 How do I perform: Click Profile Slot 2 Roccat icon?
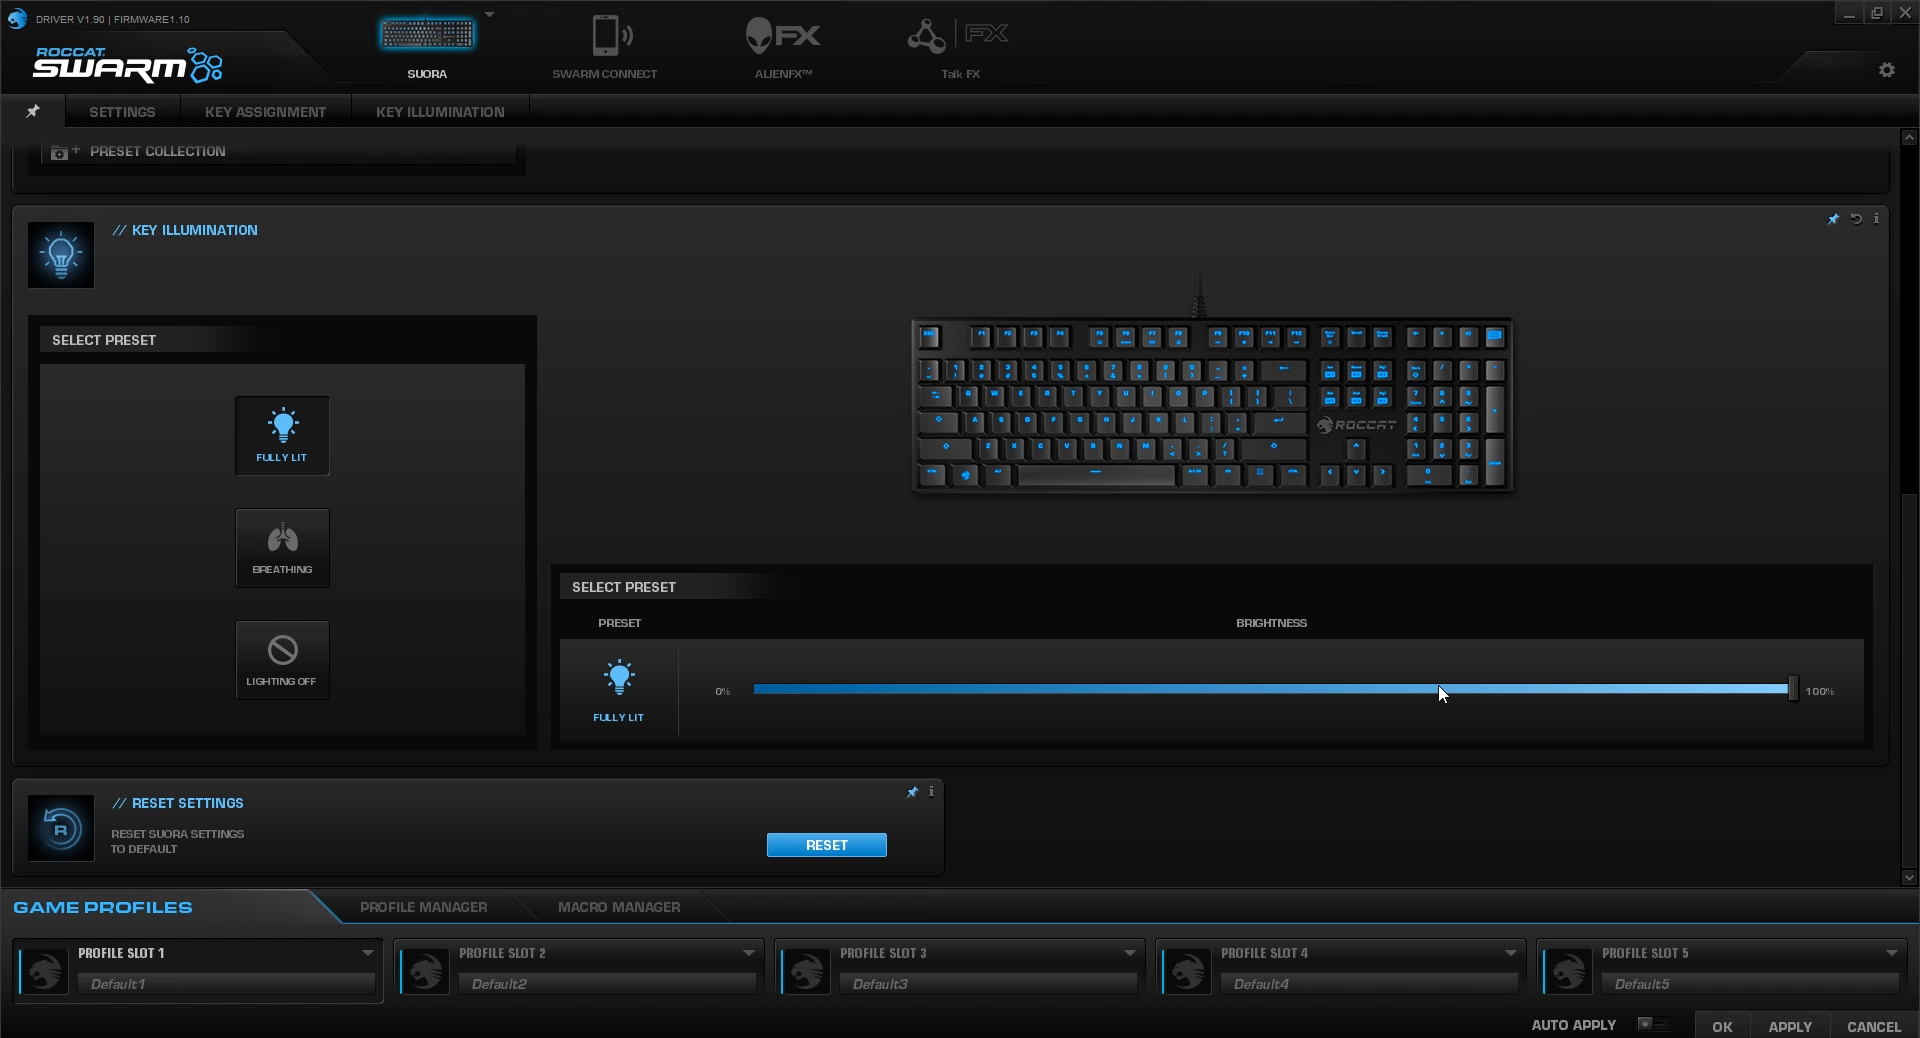[426, 970]
